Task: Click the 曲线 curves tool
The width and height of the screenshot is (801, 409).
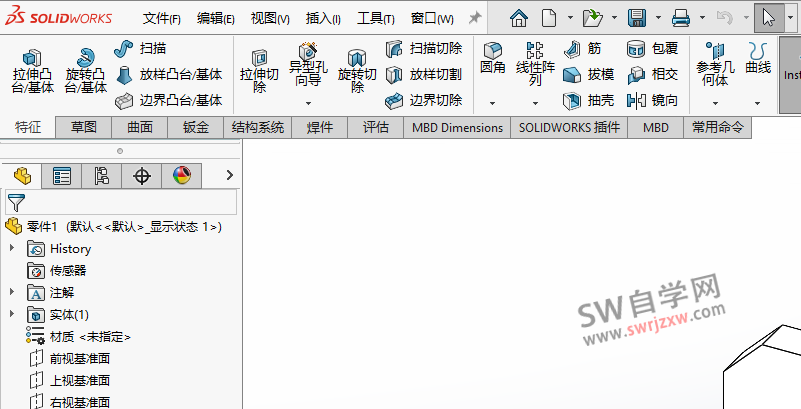Action: [758, 58]
